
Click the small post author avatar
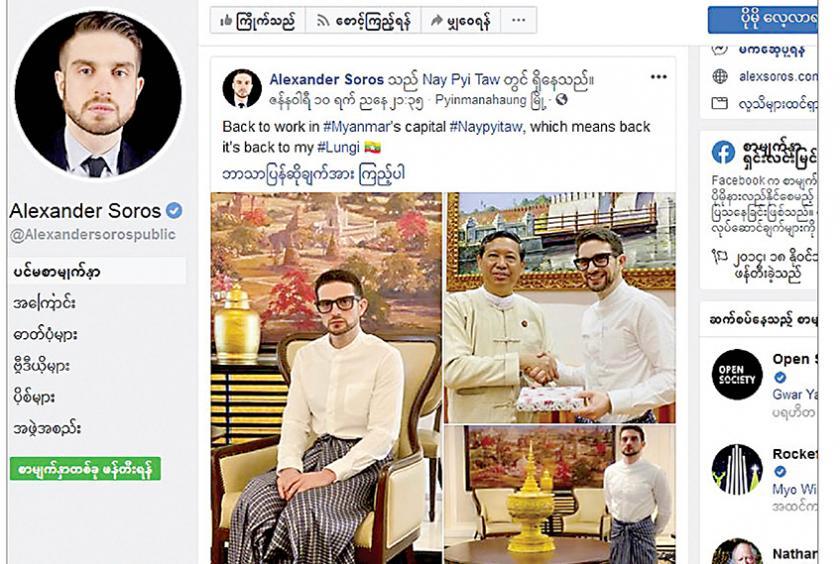coord(242,88)
